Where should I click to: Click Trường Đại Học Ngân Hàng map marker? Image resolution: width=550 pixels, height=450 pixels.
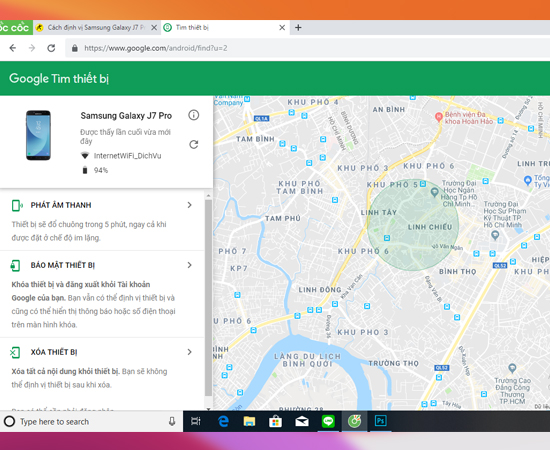coord(435,192)
